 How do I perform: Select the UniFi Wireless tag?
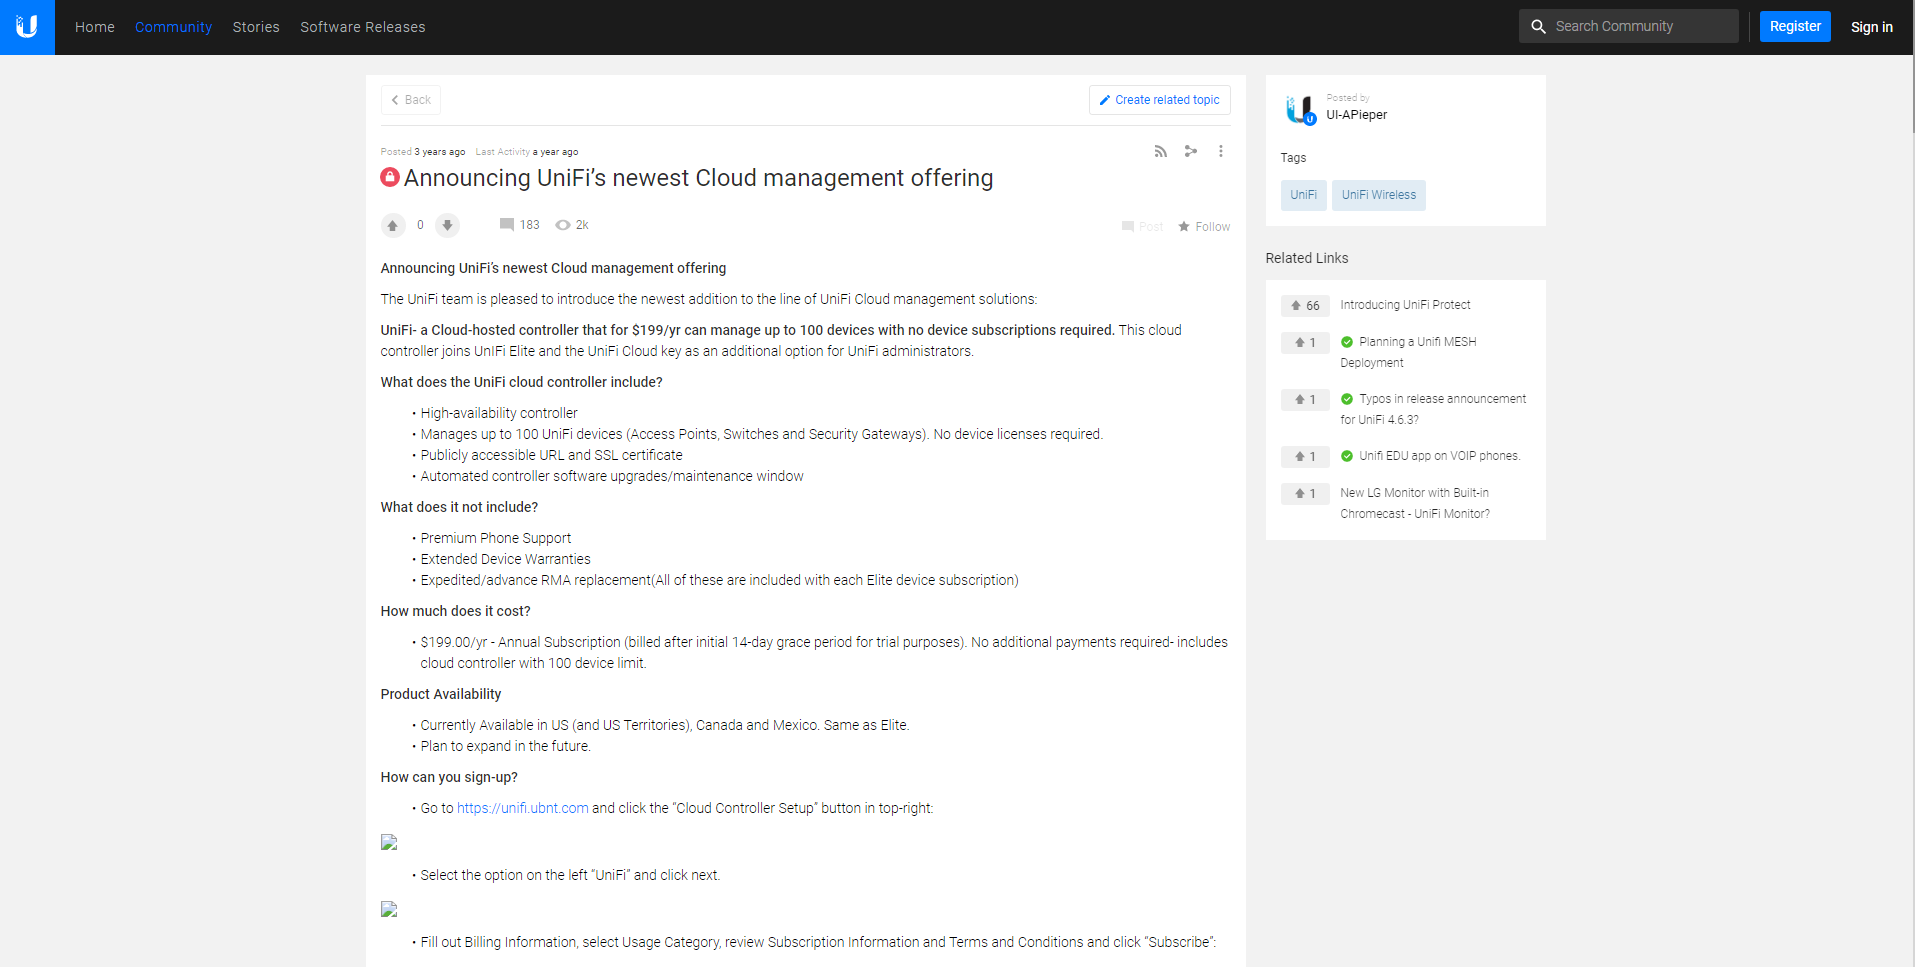1379,195
